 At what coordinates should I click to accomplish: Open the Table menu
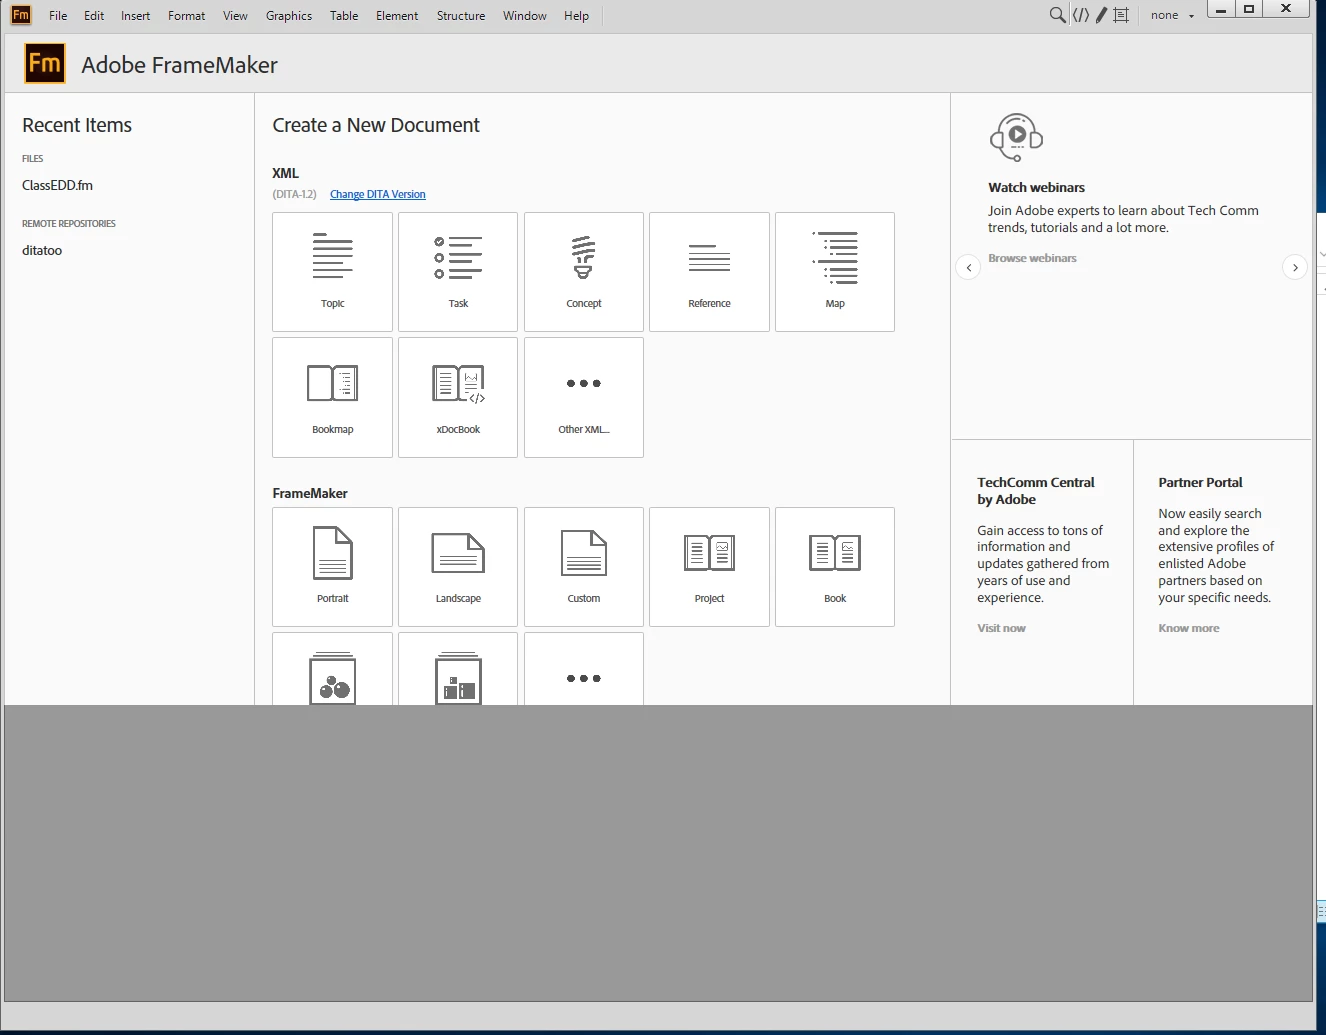pyautogui.click(x=344, y=15)
